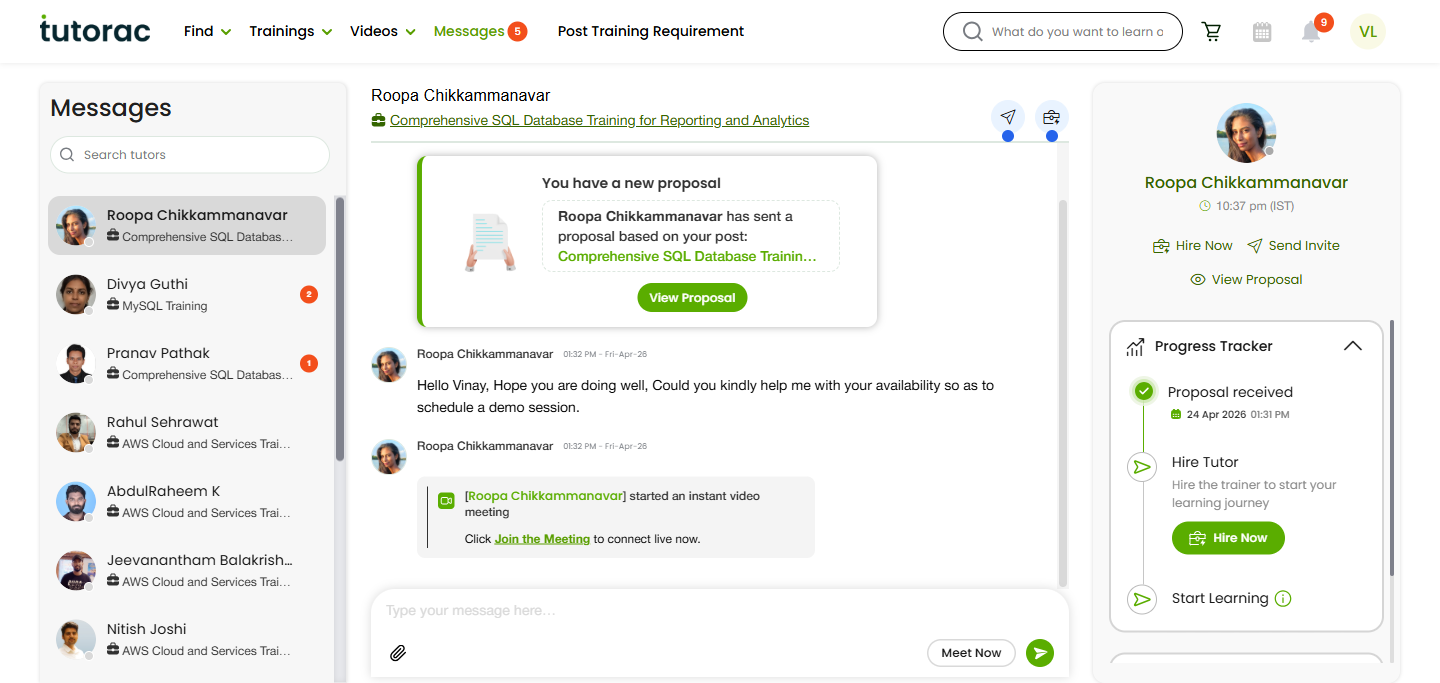Click Divya Guthi's avatar in message list

pos(76,295)
